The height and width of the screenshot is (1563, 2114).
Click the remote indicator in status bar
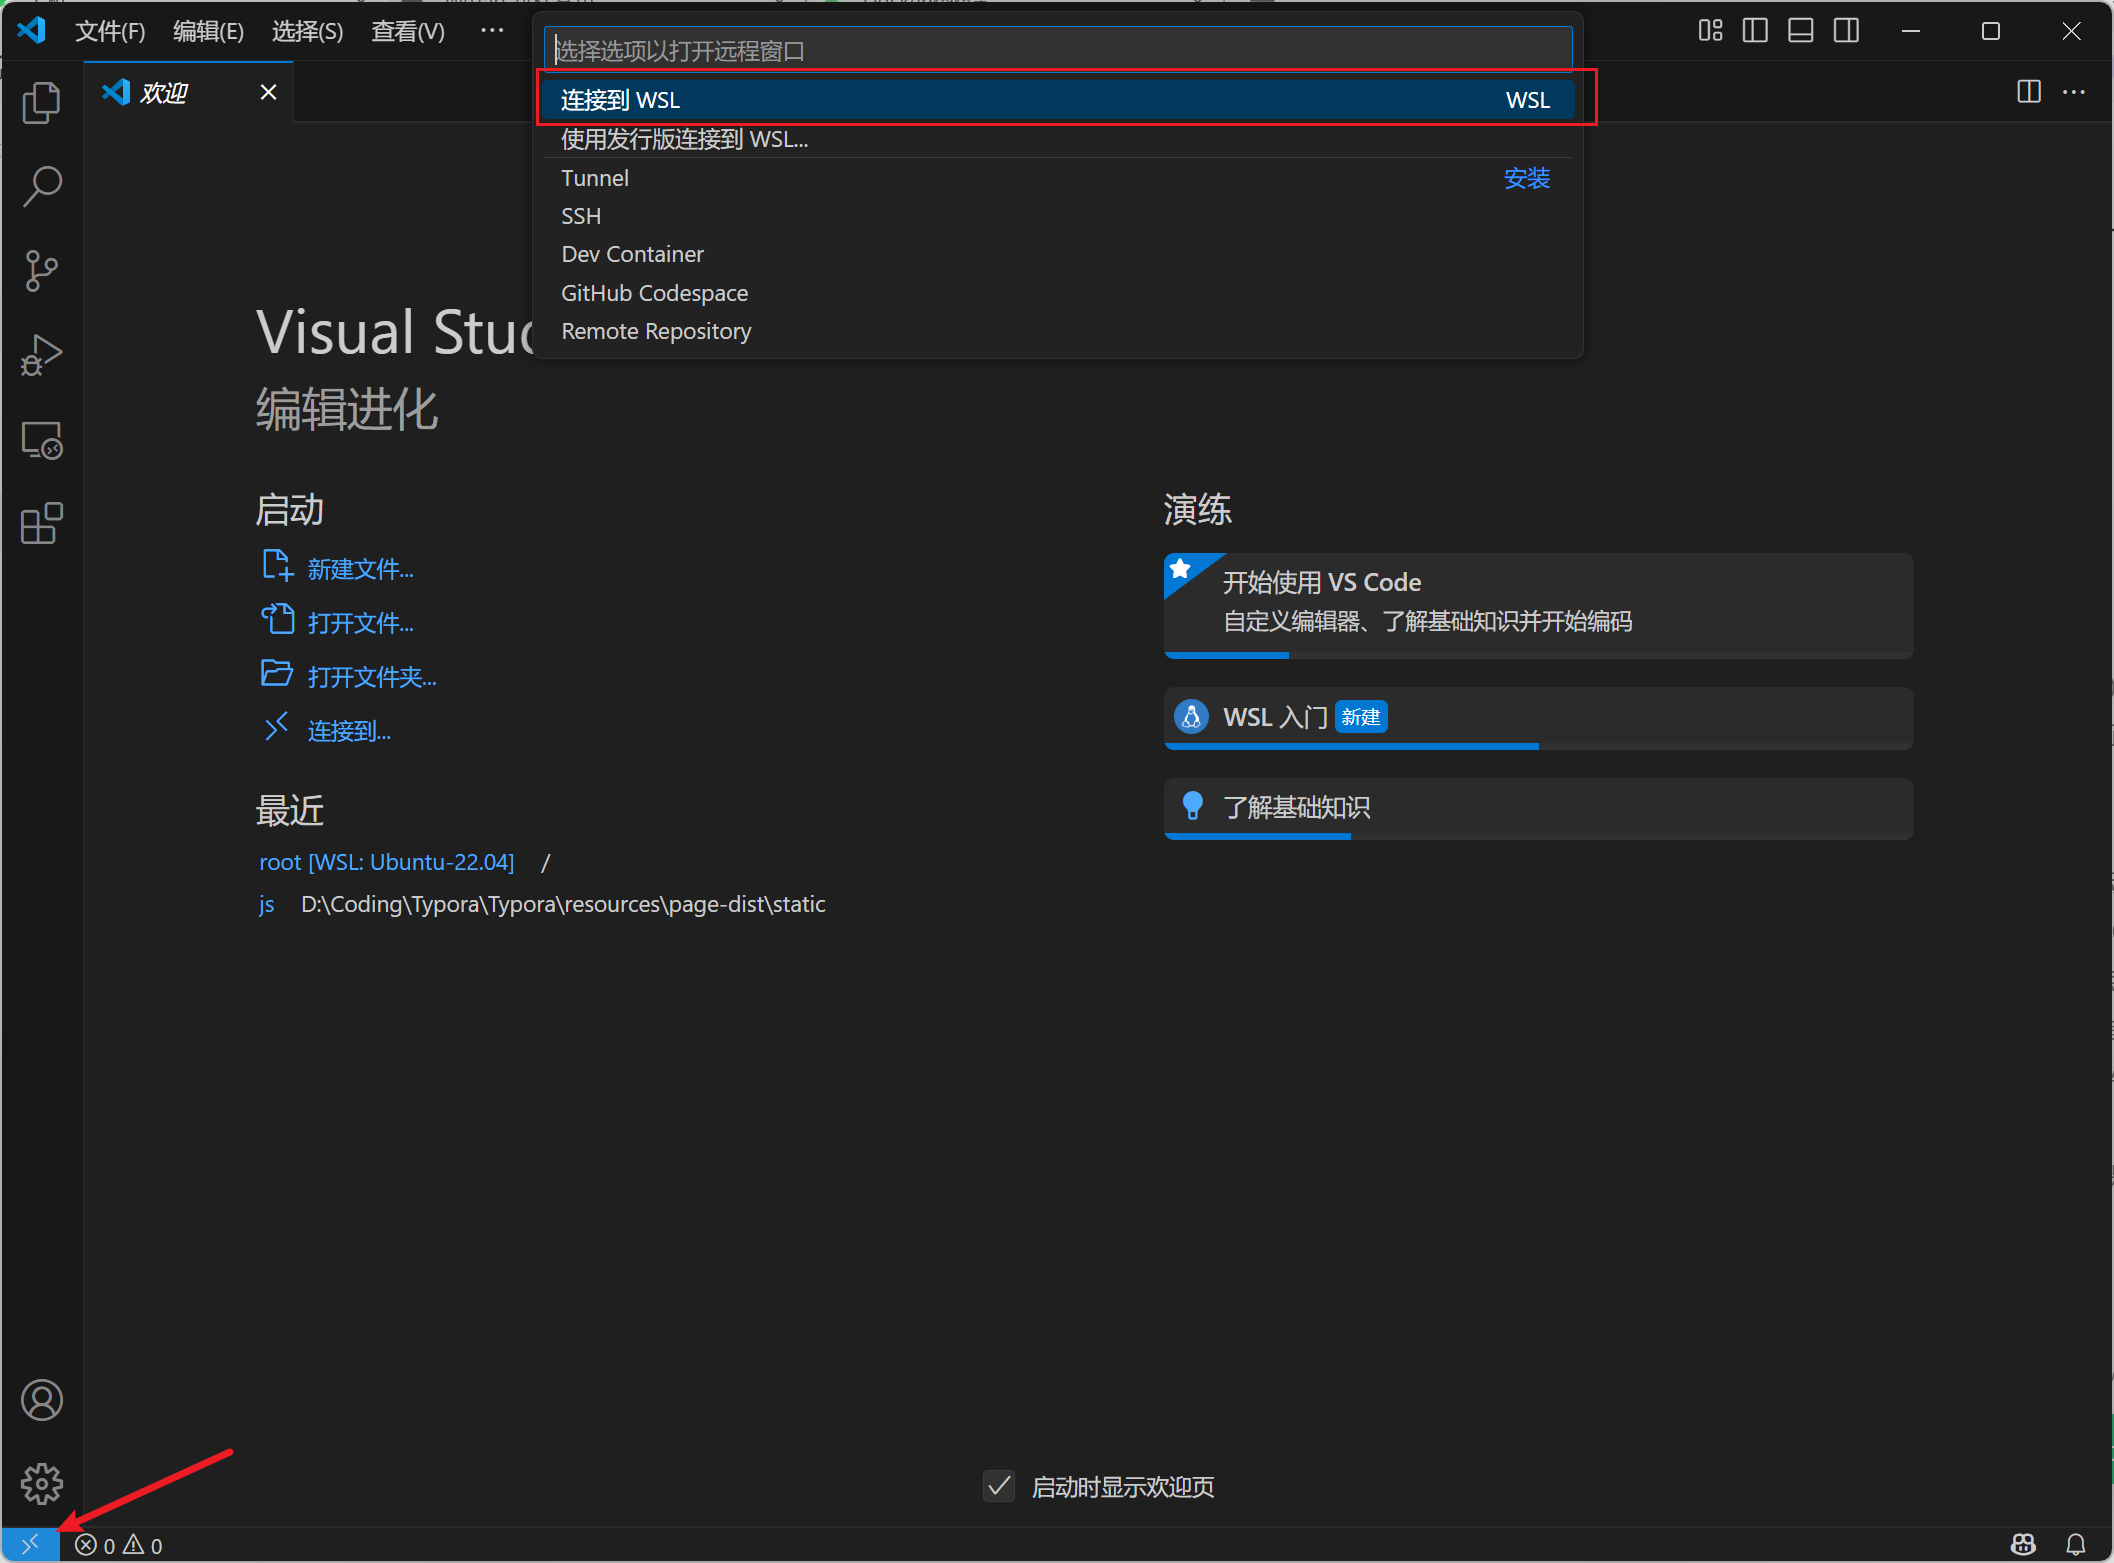click(29, 1544)
